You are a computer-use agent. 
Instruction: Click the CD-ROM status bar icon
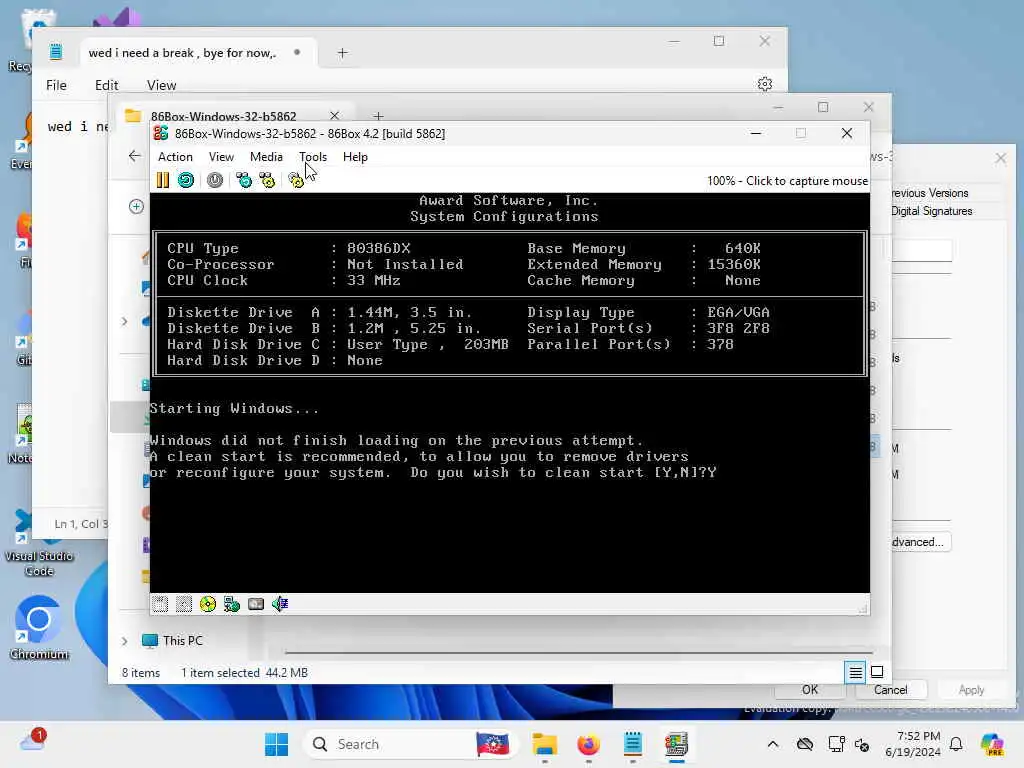coord(208,604)
